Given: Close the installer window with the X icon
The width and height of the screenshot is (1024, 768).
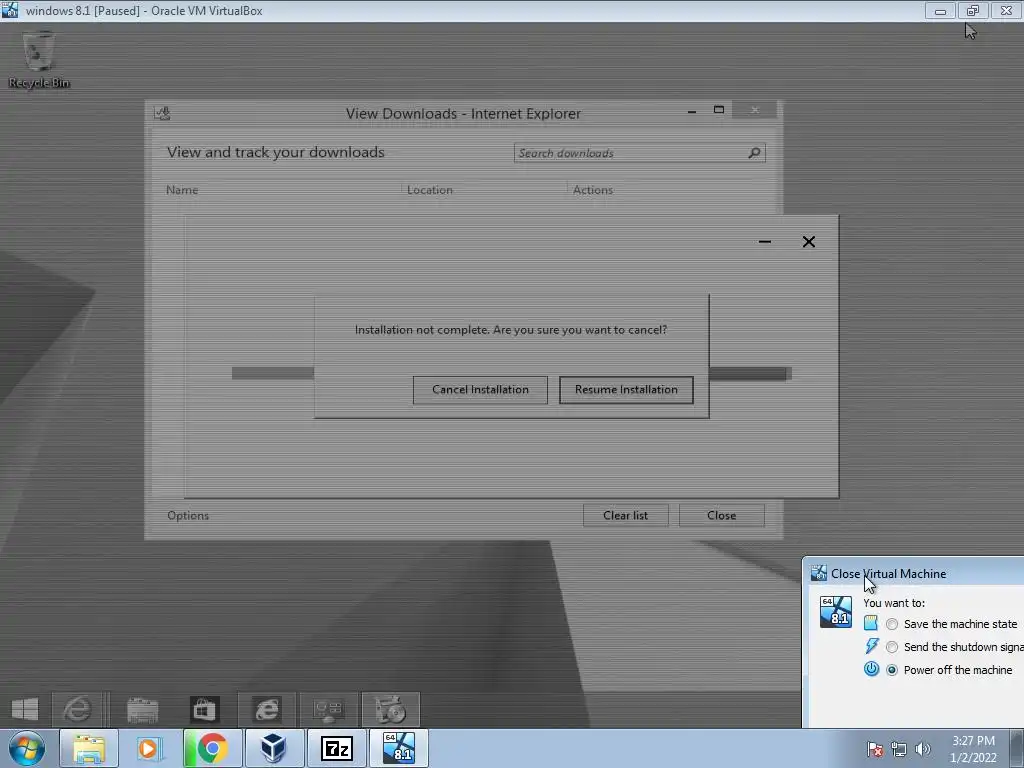Looking at the screenshot, I should pyautogui.click(x=808, y=242).
